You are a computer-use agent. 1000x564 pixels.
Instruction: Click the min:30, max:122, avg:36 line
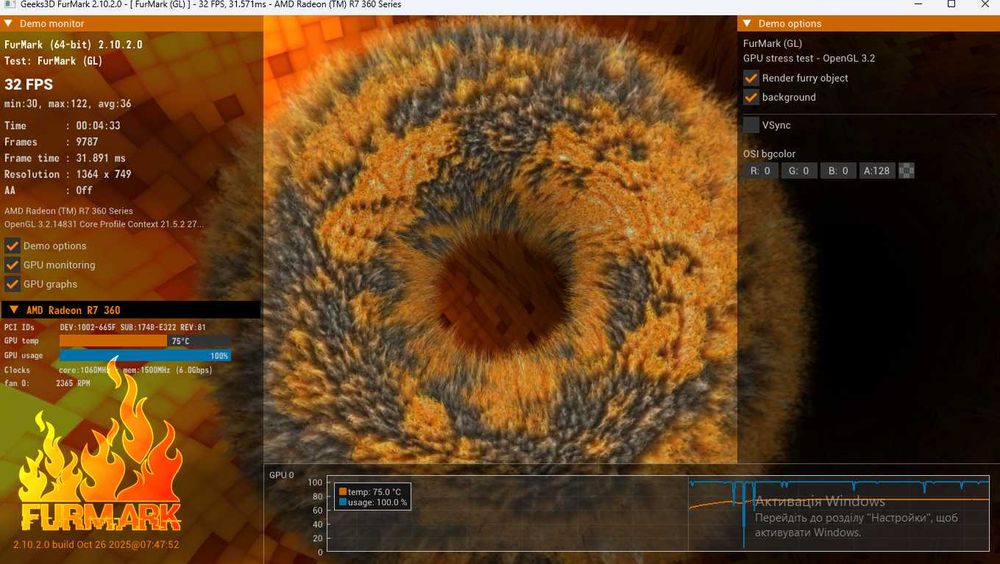click(x=68, y=103)
